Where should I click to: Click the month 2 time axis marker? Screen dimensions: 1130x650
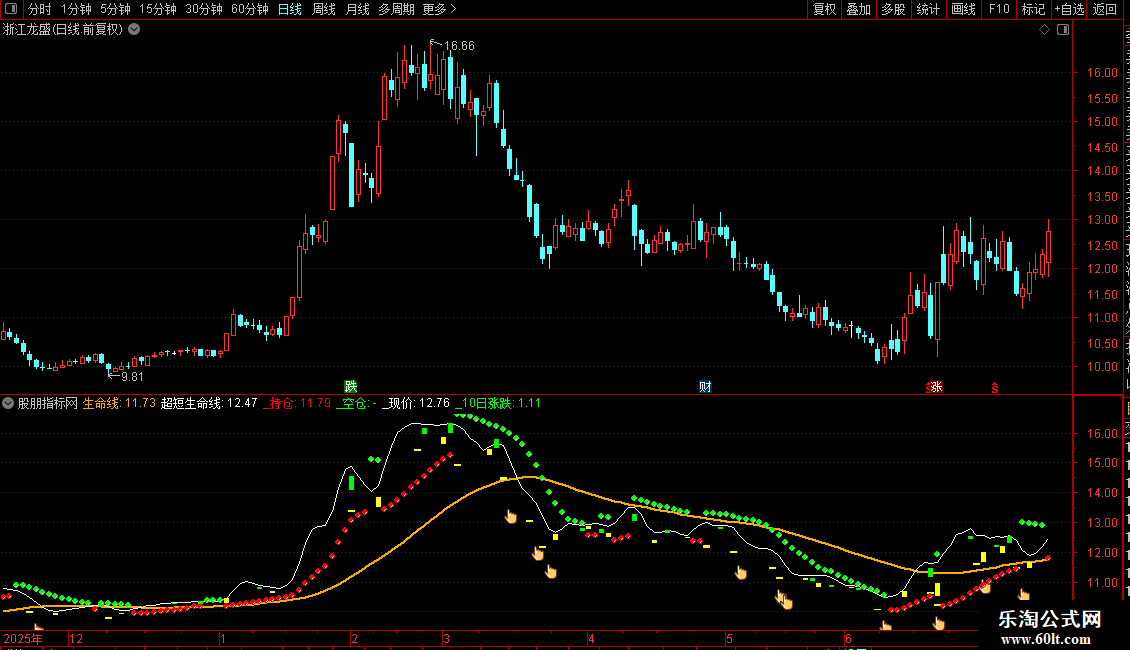(x=355, y=638)
